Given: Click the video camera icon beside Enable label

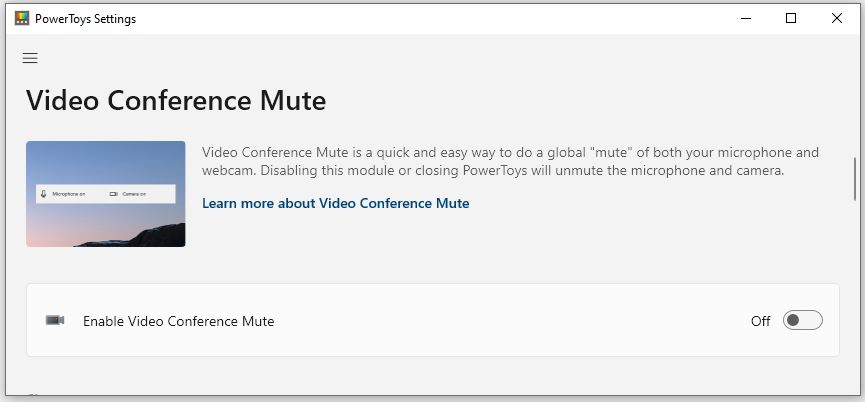Looking at the screenshot, I should [55, 320].
